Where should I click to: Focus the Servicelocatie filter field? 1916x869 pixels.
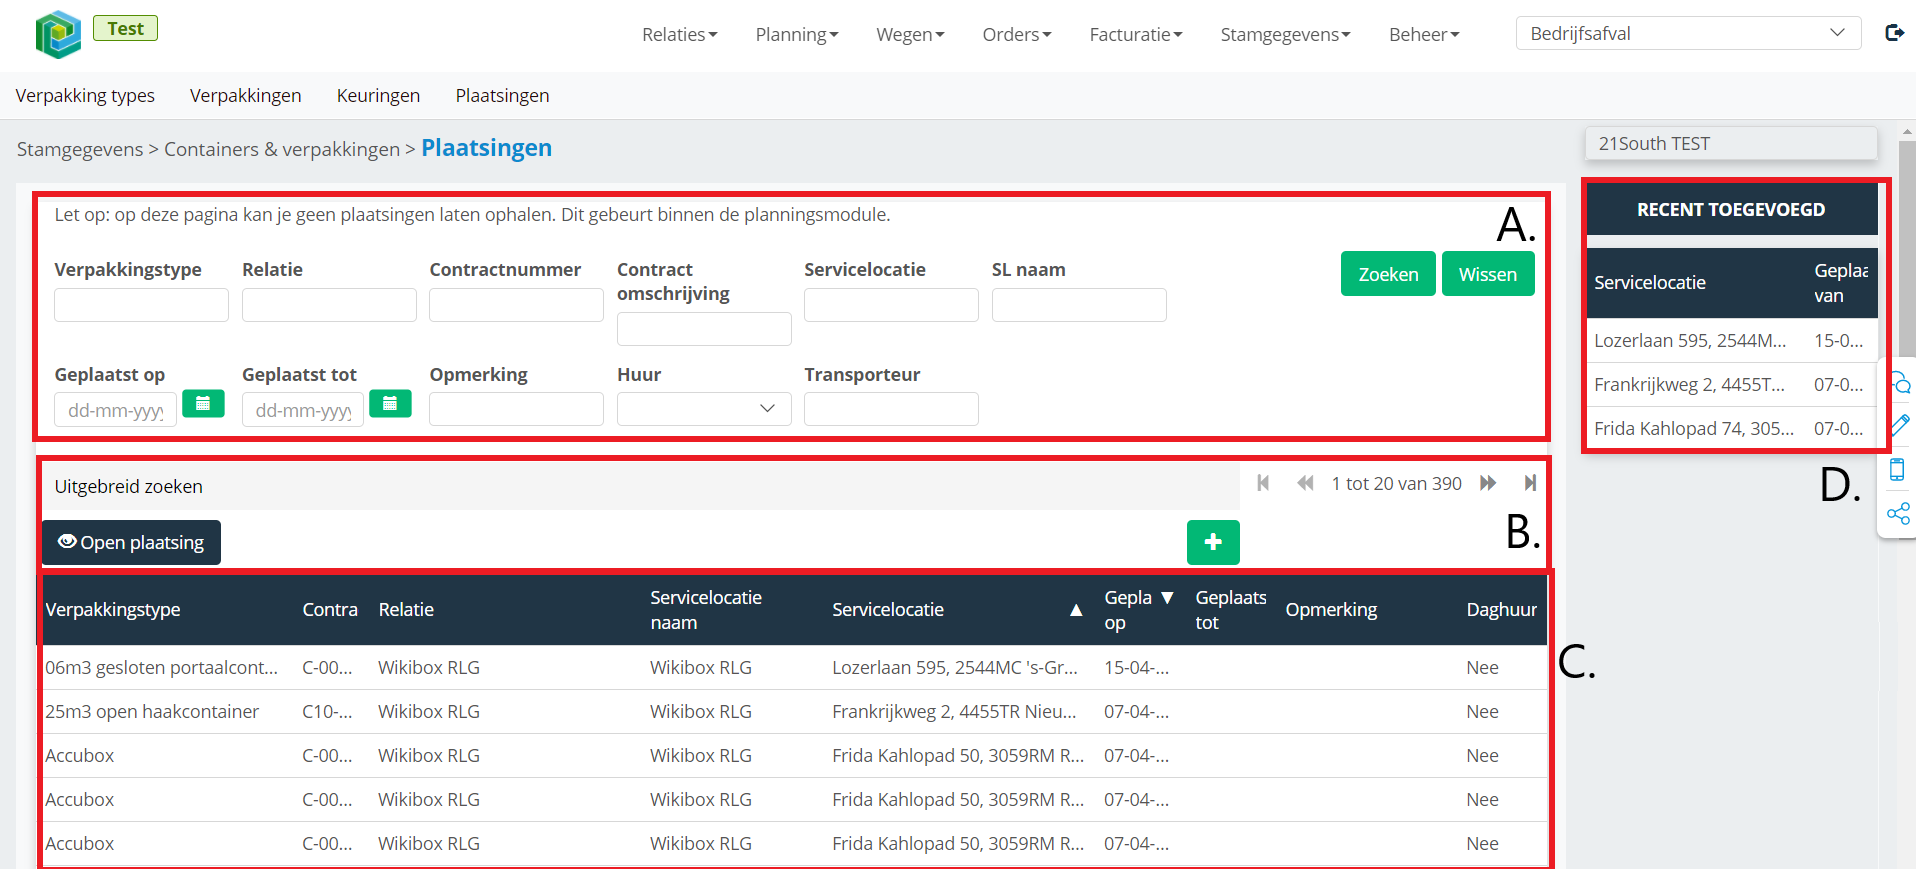click(891, 305)
